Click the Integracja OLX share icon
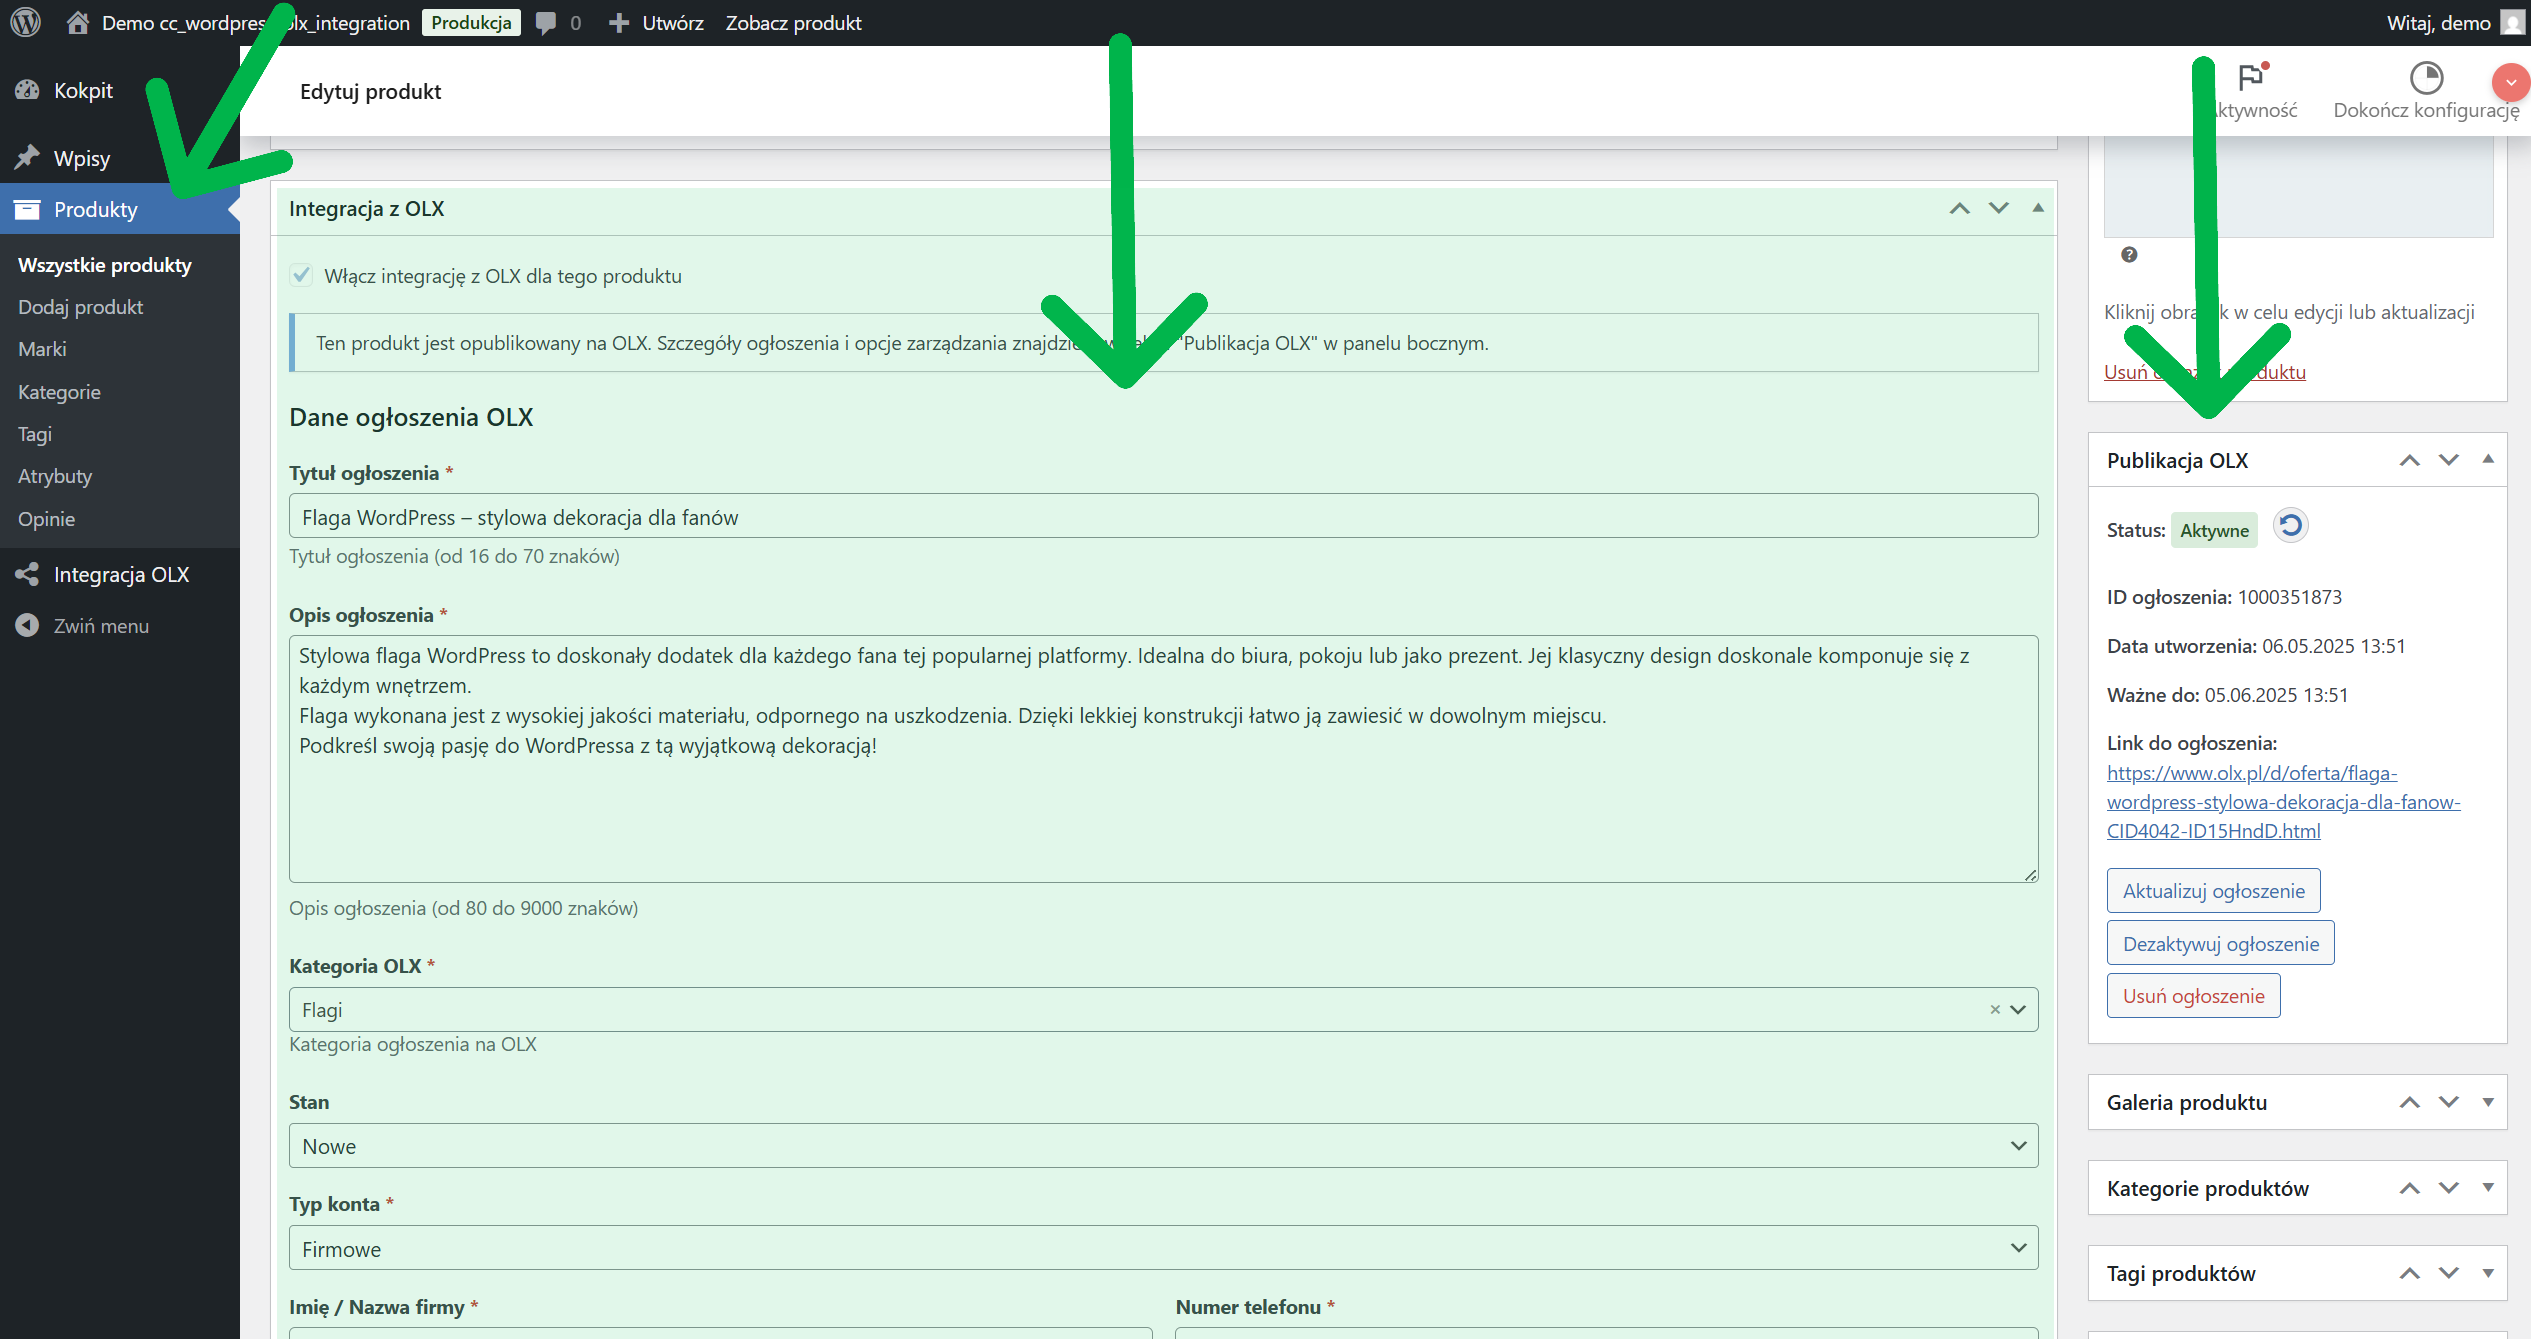The image size is (2531, 1339). [x=27, y=574]
